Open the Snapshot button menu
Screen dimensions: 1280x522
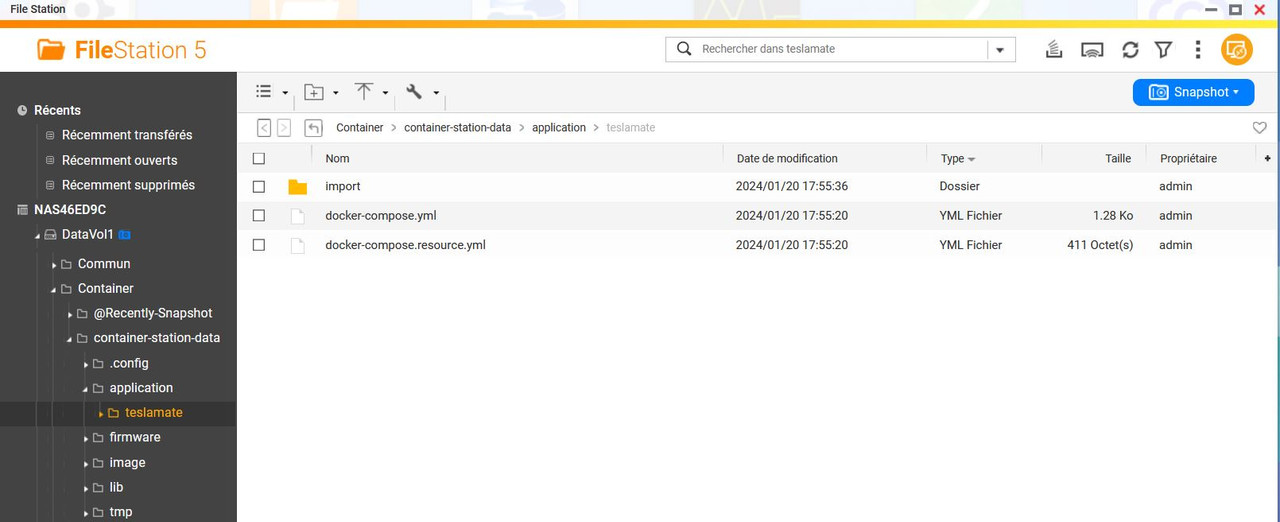coord(1193,92)
